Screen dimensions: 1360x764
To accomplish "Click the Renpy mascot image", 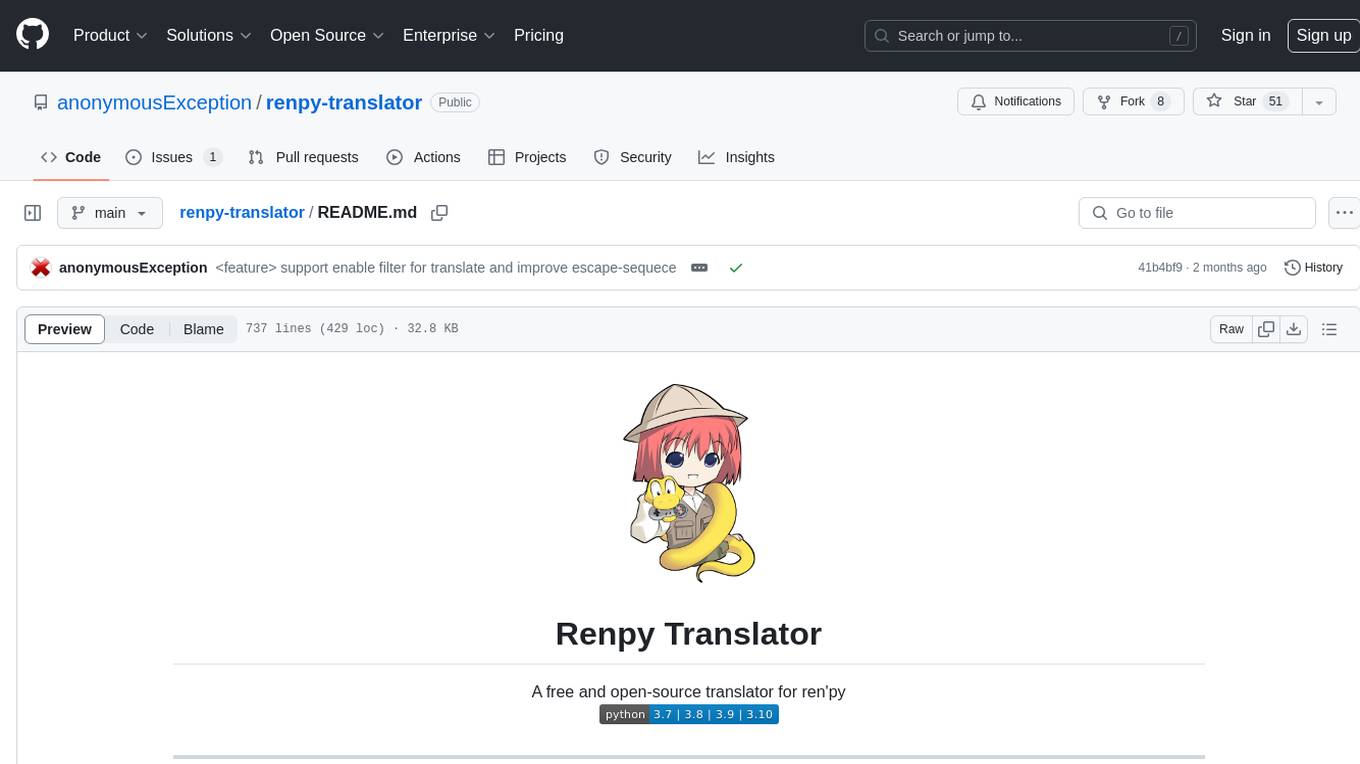I will click(x=688, y=482).
